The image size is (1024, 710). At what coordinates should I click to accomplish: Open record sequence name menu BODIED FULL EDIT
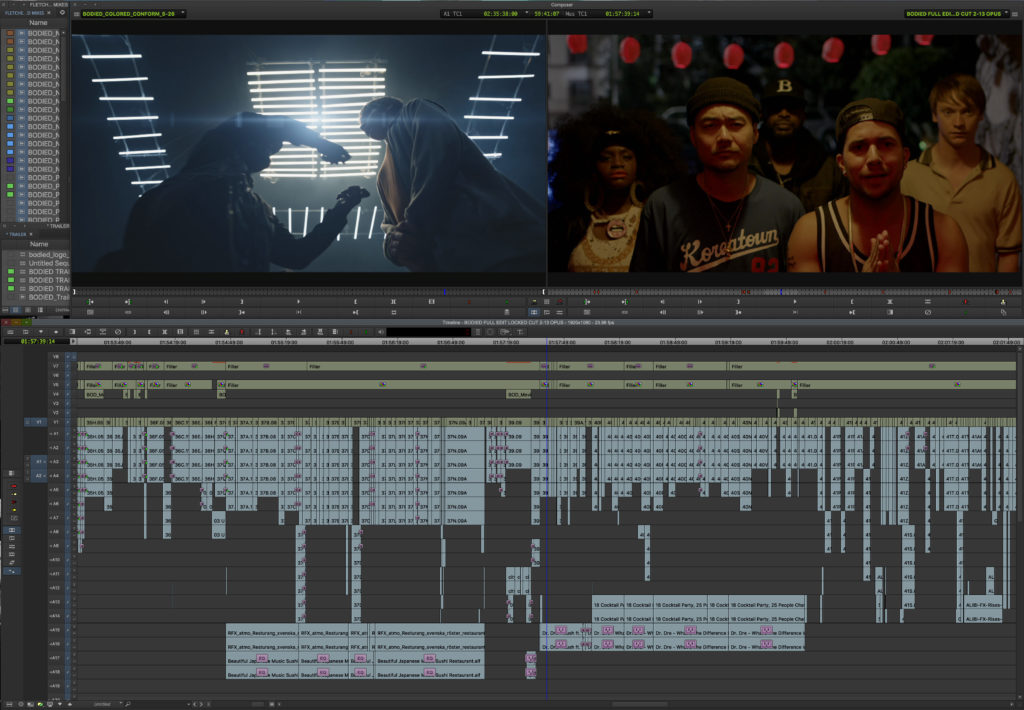[x=955, y=14]
